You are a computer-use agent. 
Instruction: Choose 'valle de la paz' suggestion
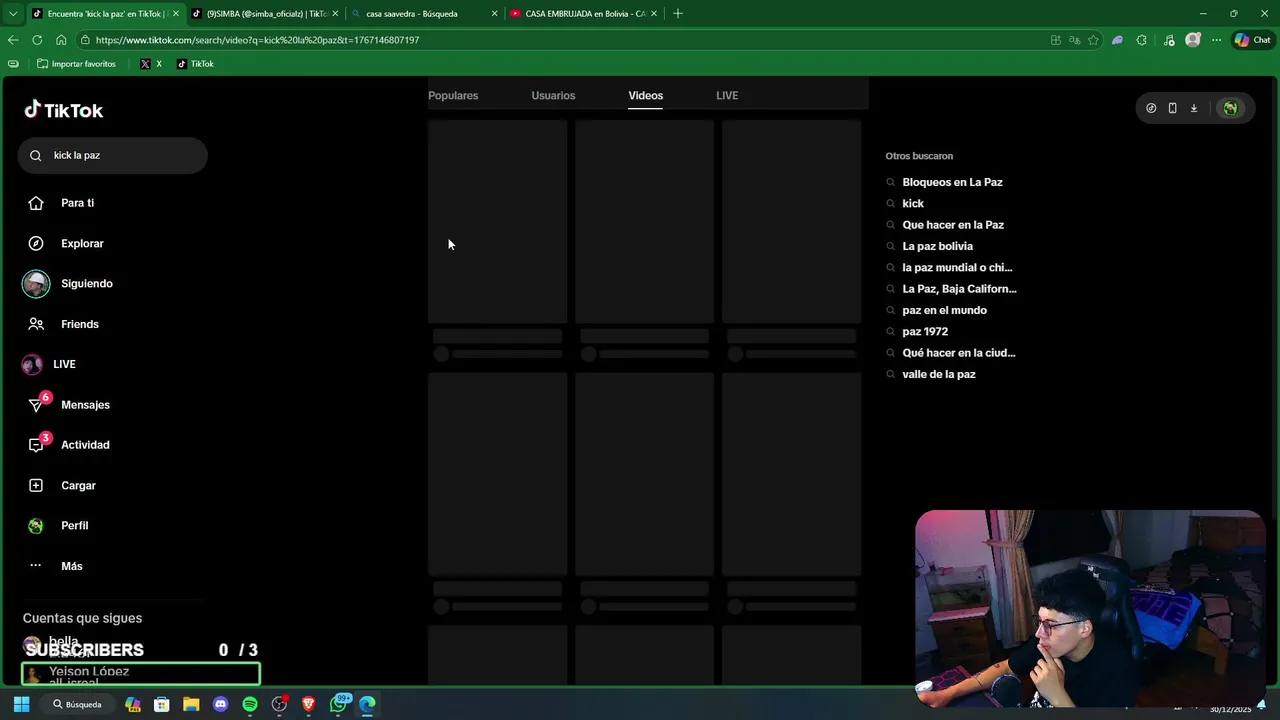[938, 374]
